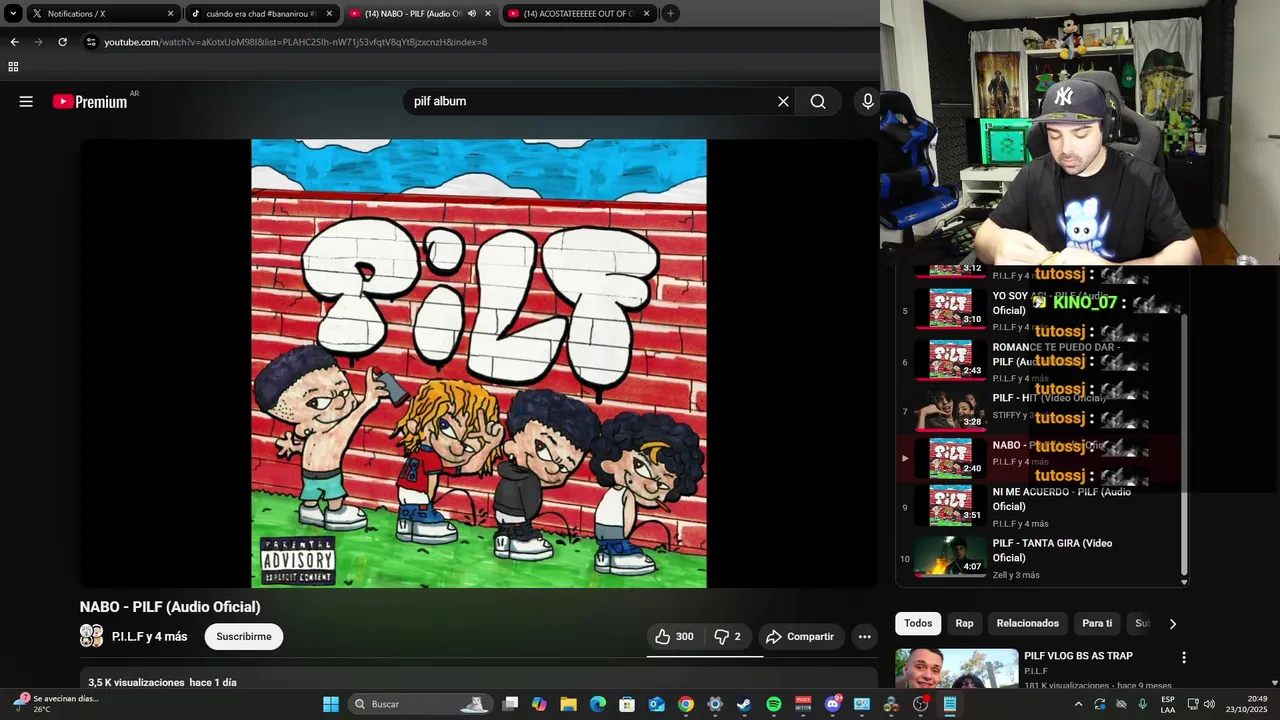Mute the NABO tab via its speaker icon

[x=472, y=14]
